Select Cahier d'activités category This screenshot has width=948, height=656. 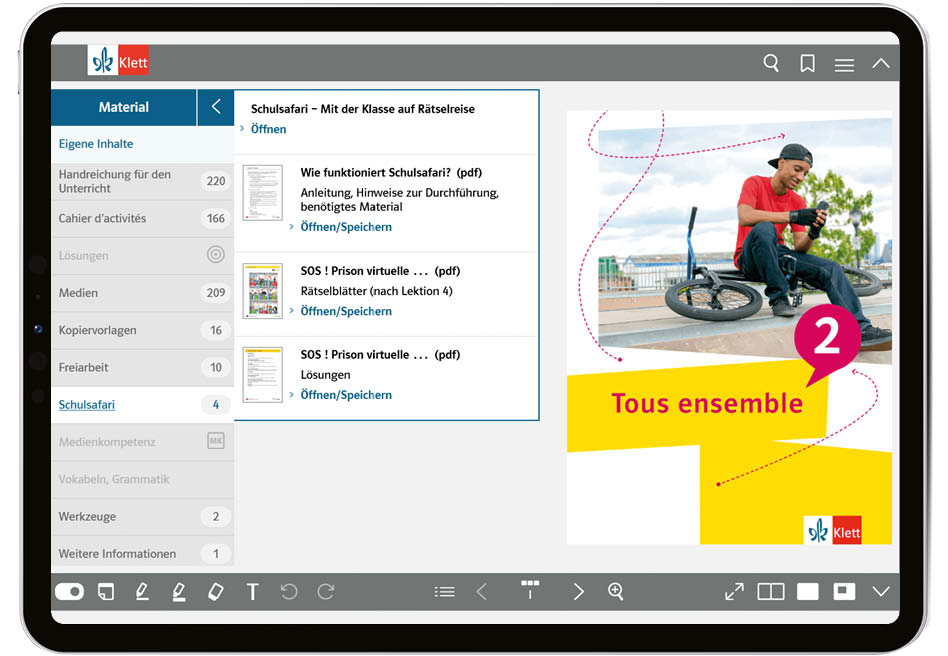(142, 218)
